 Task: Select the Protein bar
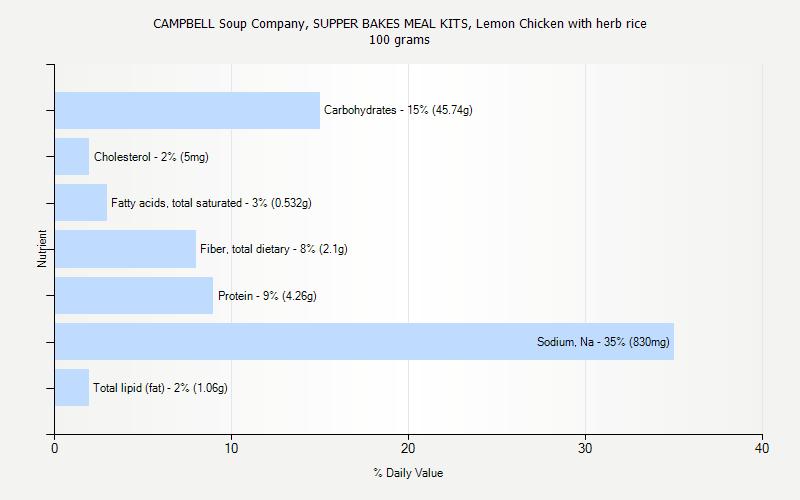coord(134,295)
